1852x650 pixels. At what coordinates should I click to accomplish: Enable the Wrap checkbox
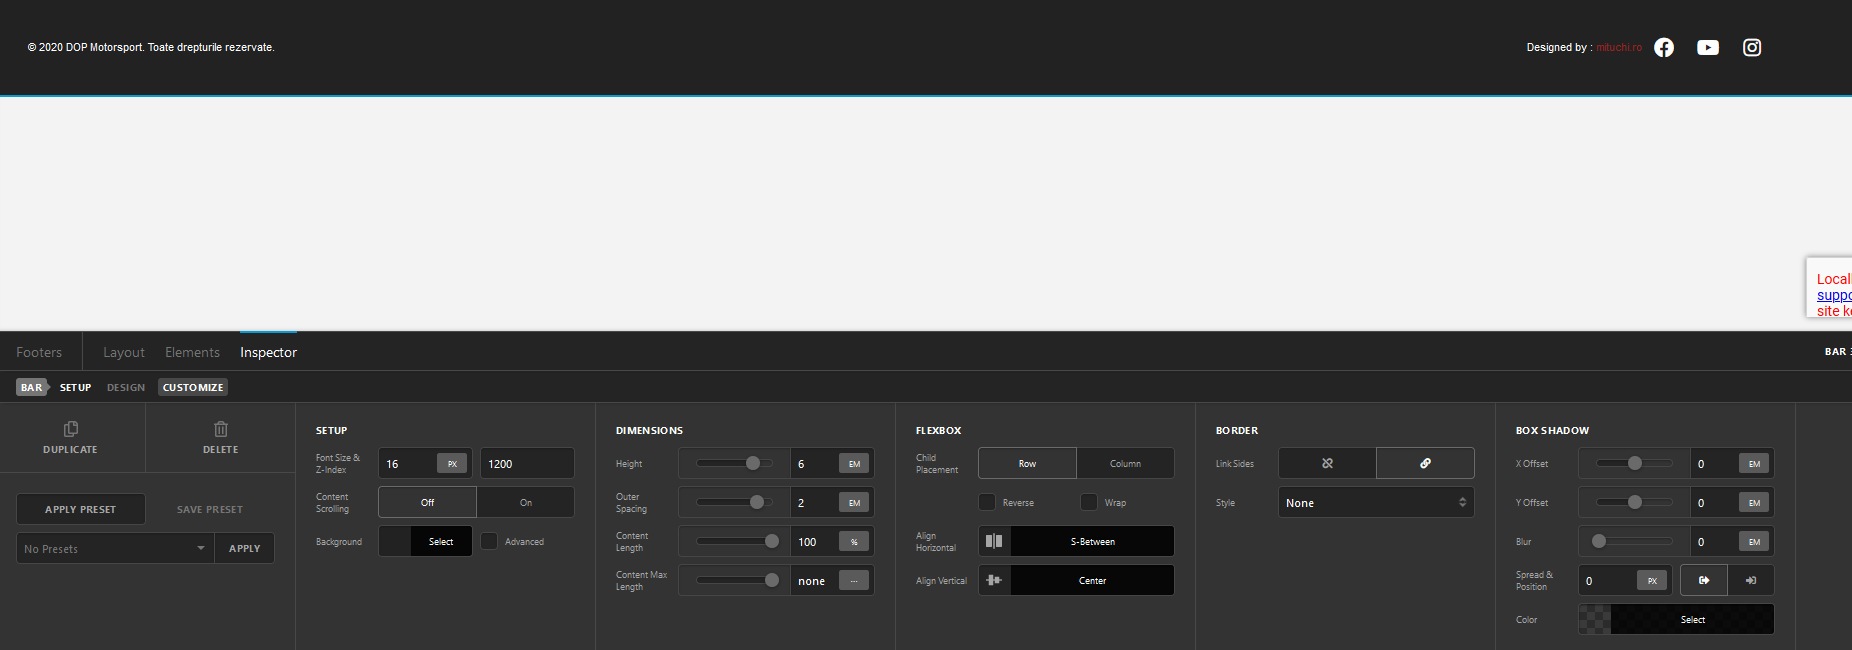(x=1089, y=502)
